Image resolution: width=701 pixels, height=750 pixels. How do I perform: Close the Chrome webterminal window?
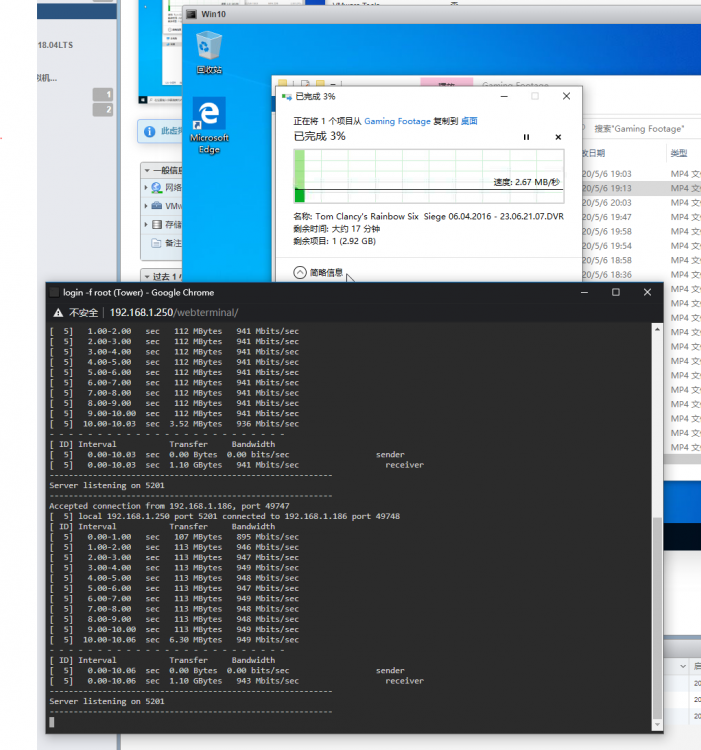point(647,292)
